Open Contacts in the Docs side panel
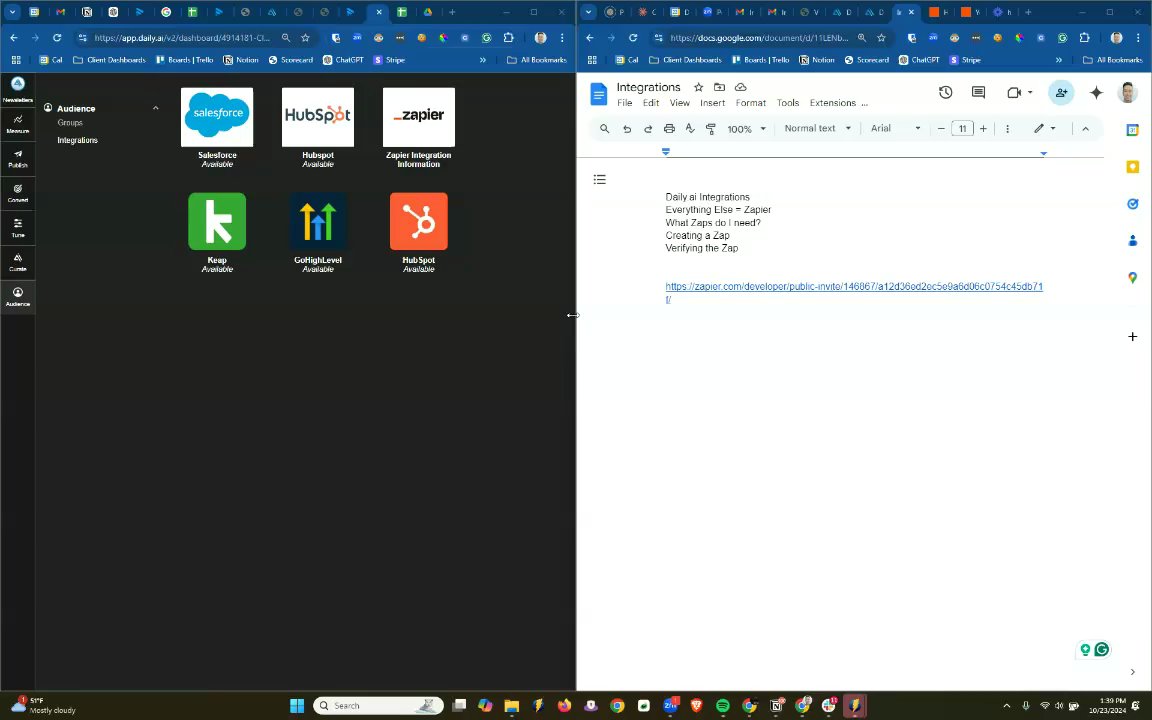 pyautogui.click(x=1132, y=240)
